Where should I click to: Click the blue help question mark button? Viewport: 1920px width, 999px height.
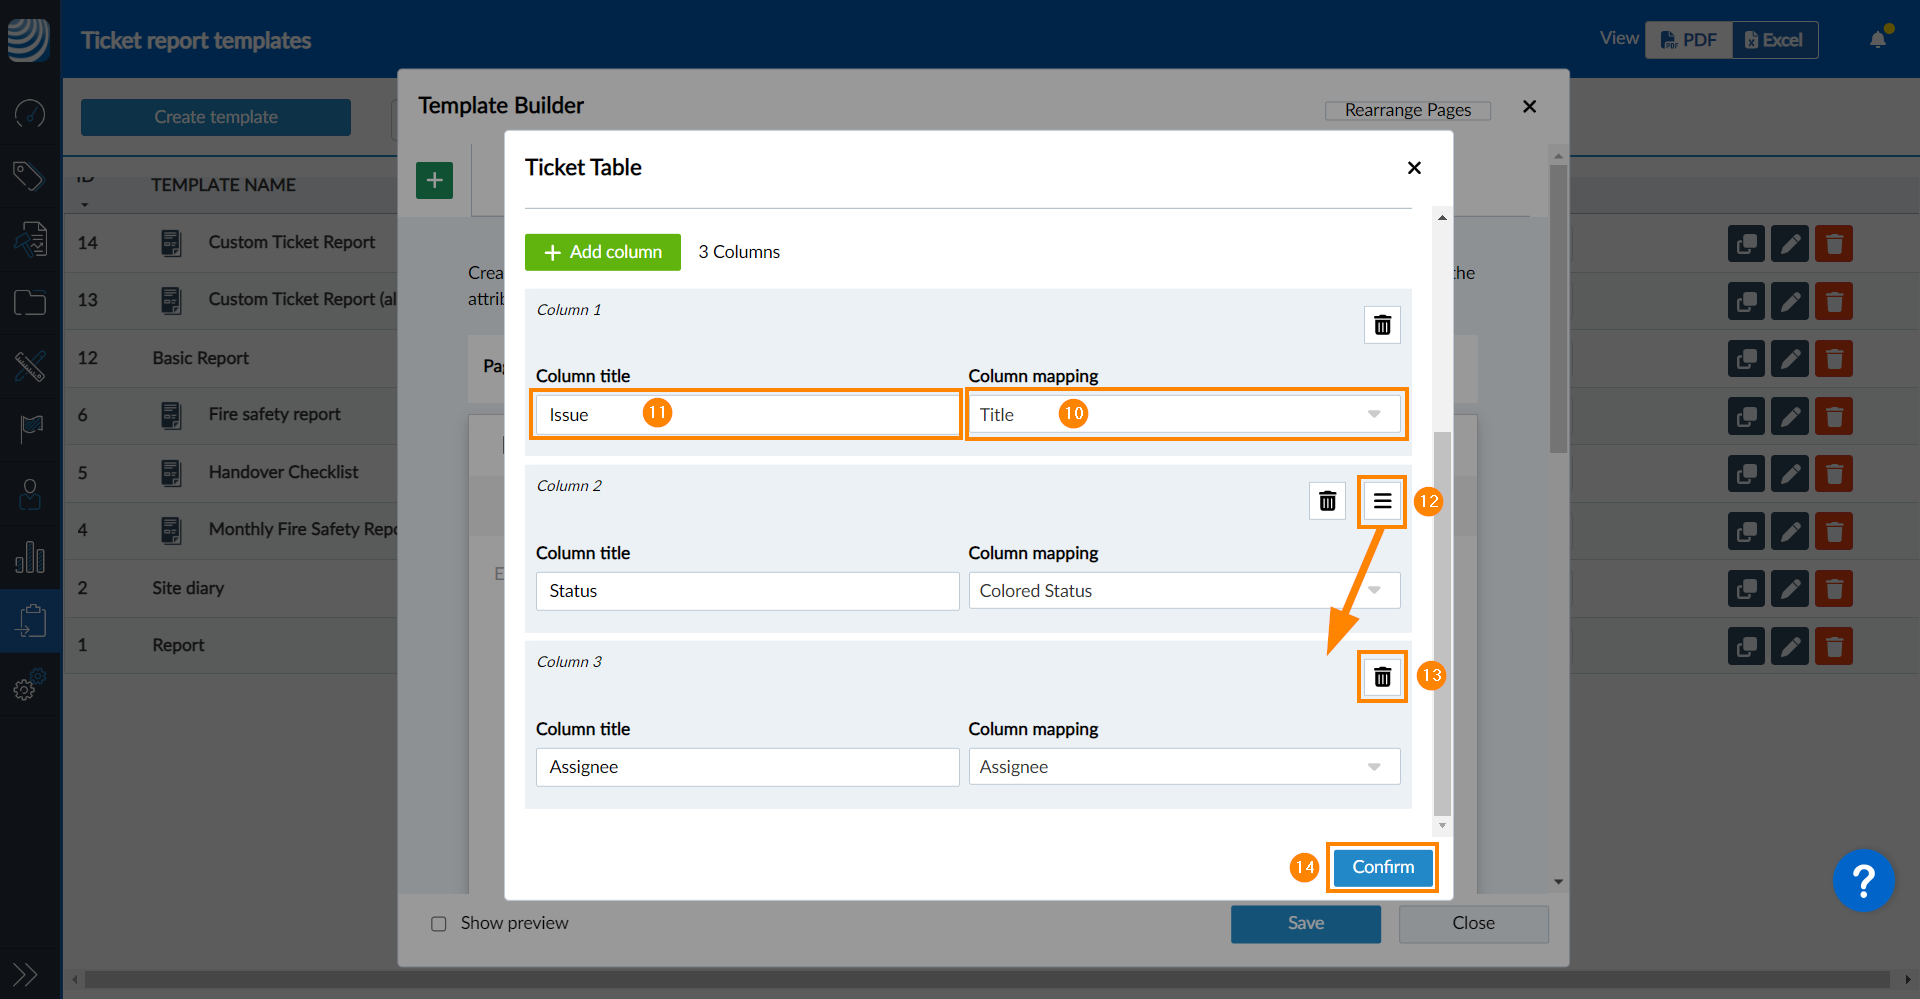[1863, 881]
